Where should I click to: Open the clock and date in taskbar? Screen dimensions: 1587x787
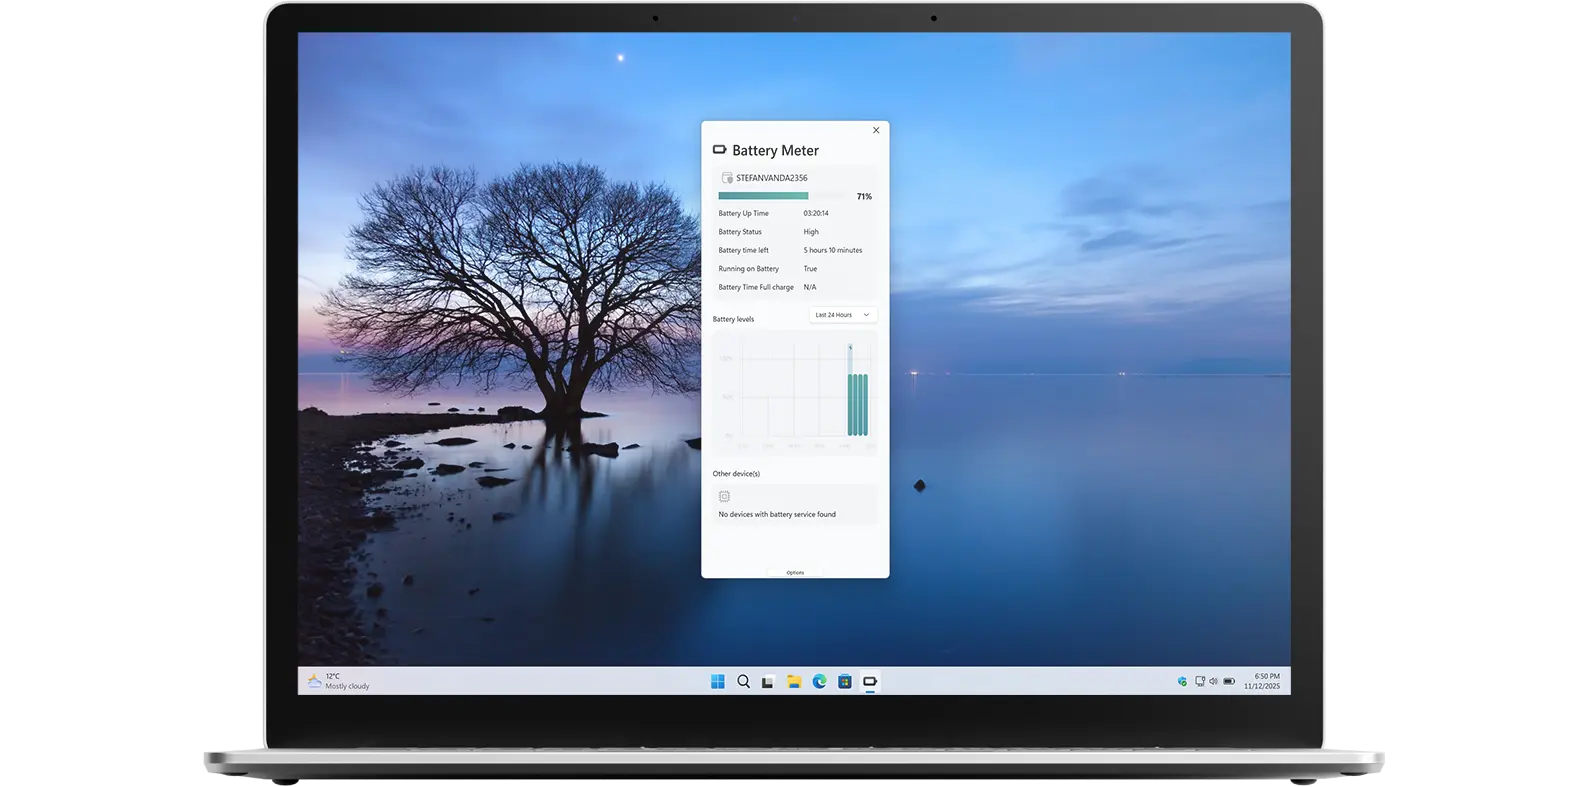pos(1262,681)
